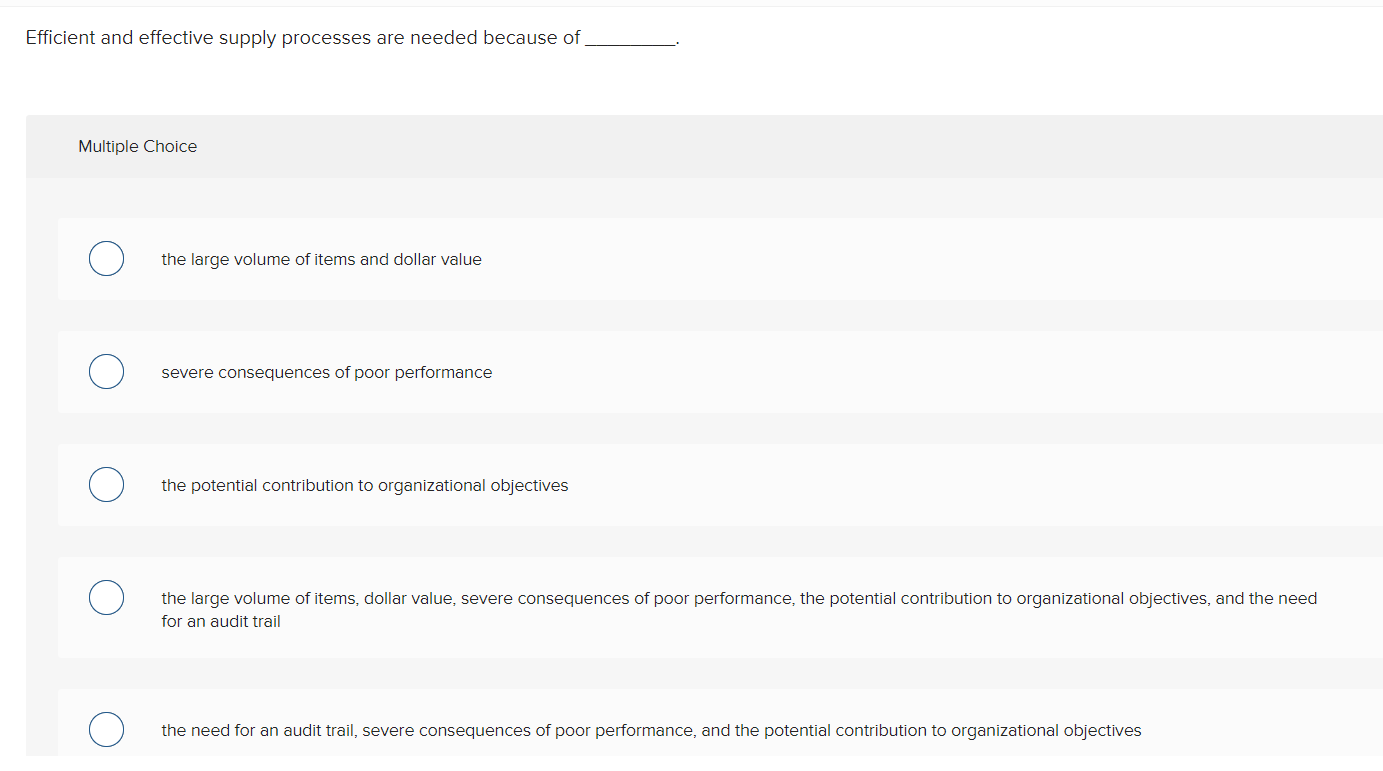Viewport: 1383px width, 771px height.
Task: Click the white space above Multiple Choice panel
Action: tap(700, 85)
